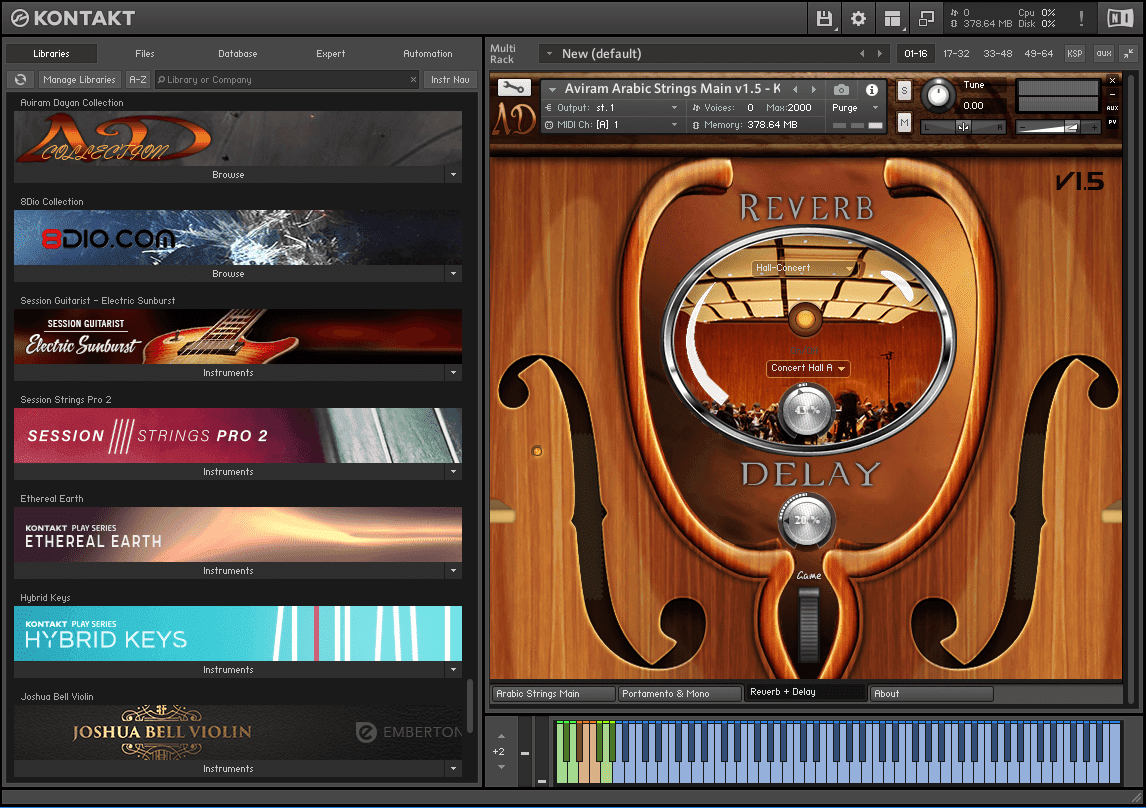Open Hybrid Keys Instruments

[x=229, y=669]
